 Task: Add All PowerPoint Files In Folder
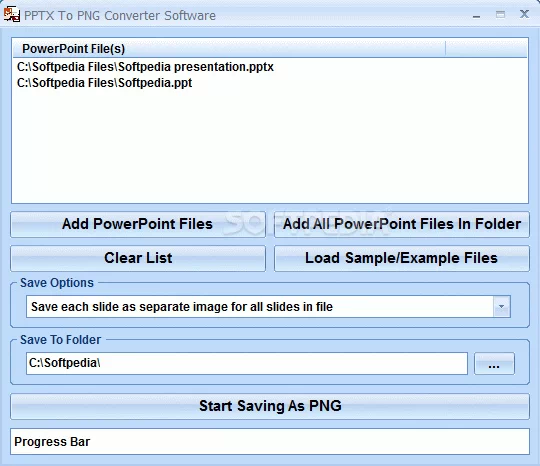pyautogui.click(x=402, y=224)
